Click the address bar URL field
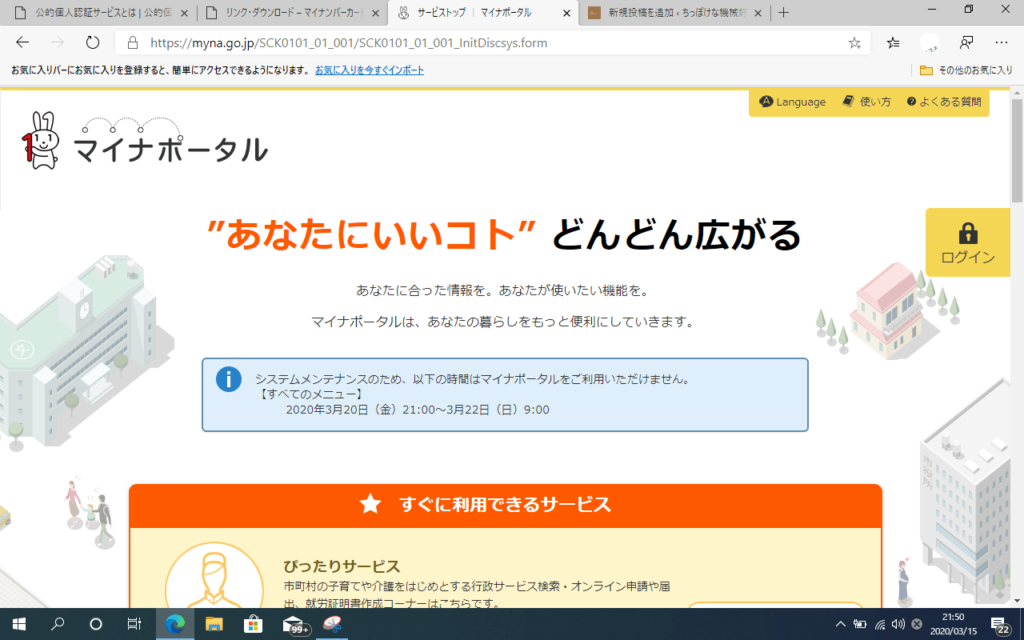Image resolution: width=1024 pixels, height=640 pixels. [493, 43]
